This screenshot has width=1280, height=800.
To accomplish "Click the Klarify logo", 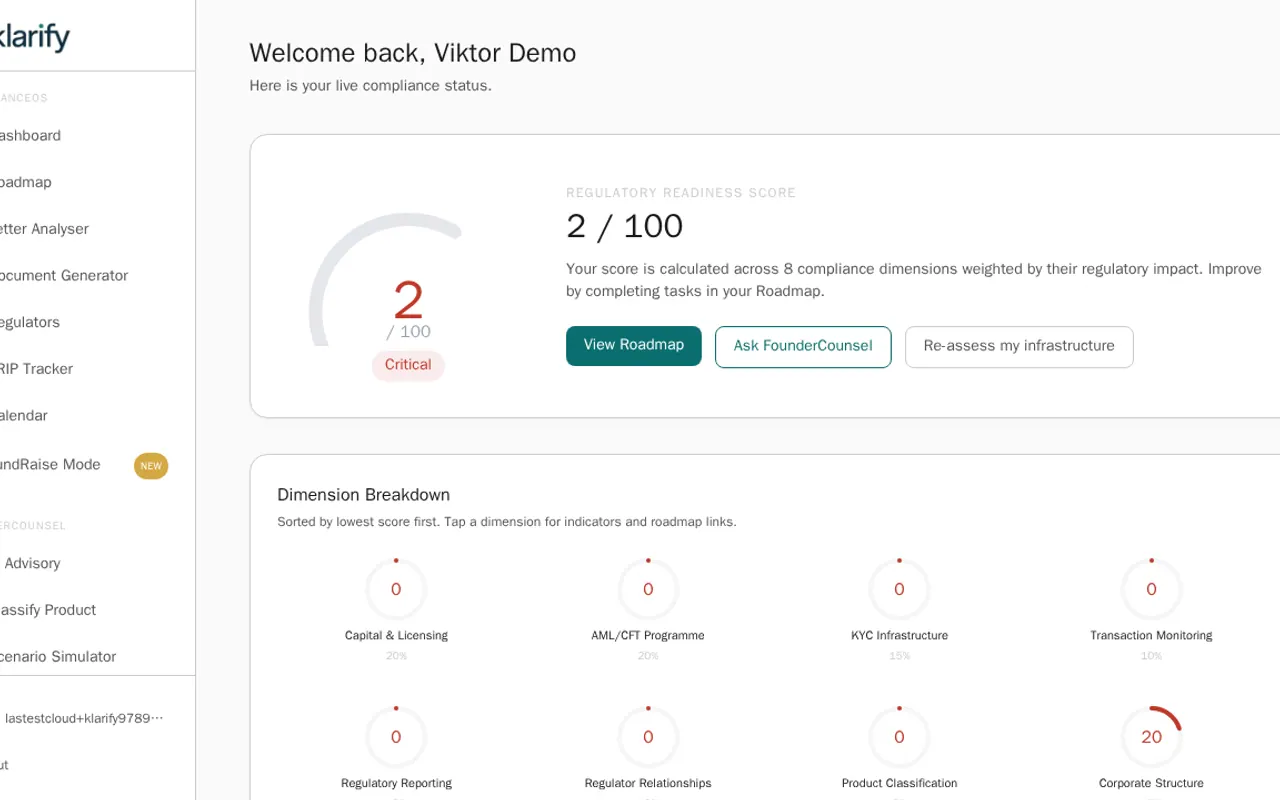I will [33, 37].
